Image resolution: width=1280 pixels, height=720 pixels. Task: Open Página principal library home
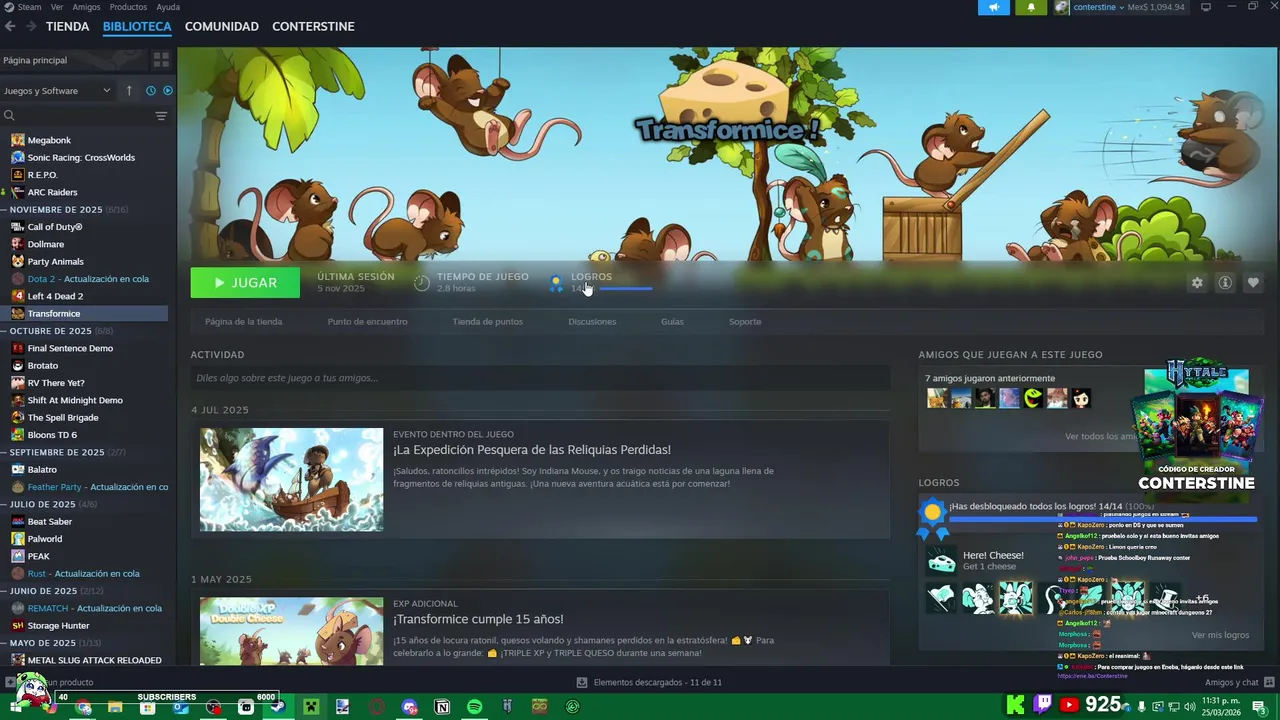click(x=75, y=60)
